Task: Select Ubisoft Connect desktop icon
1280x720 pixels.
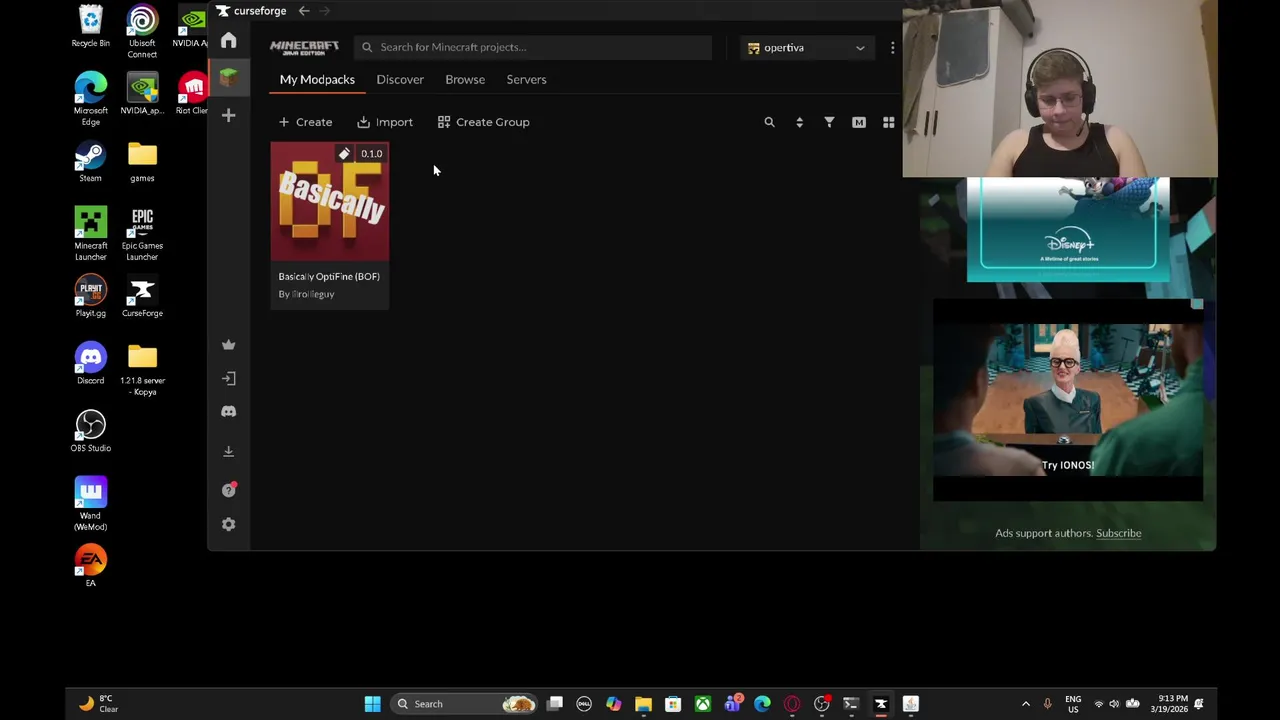Action: click(142, 32)
